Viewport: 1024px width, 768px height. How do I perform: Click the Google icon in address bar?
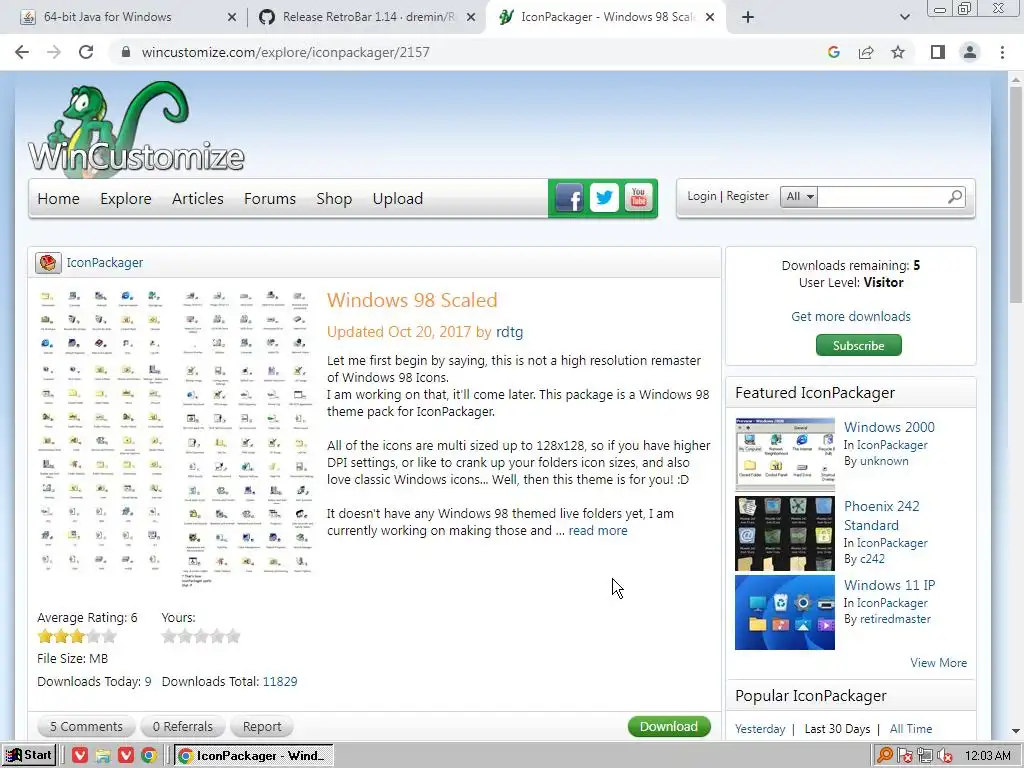pyautogui.click(x=833, y=52)
